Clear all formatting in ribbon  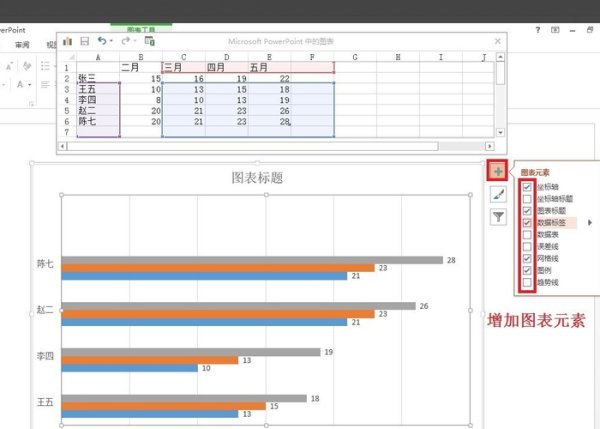(x=26, y=66)
